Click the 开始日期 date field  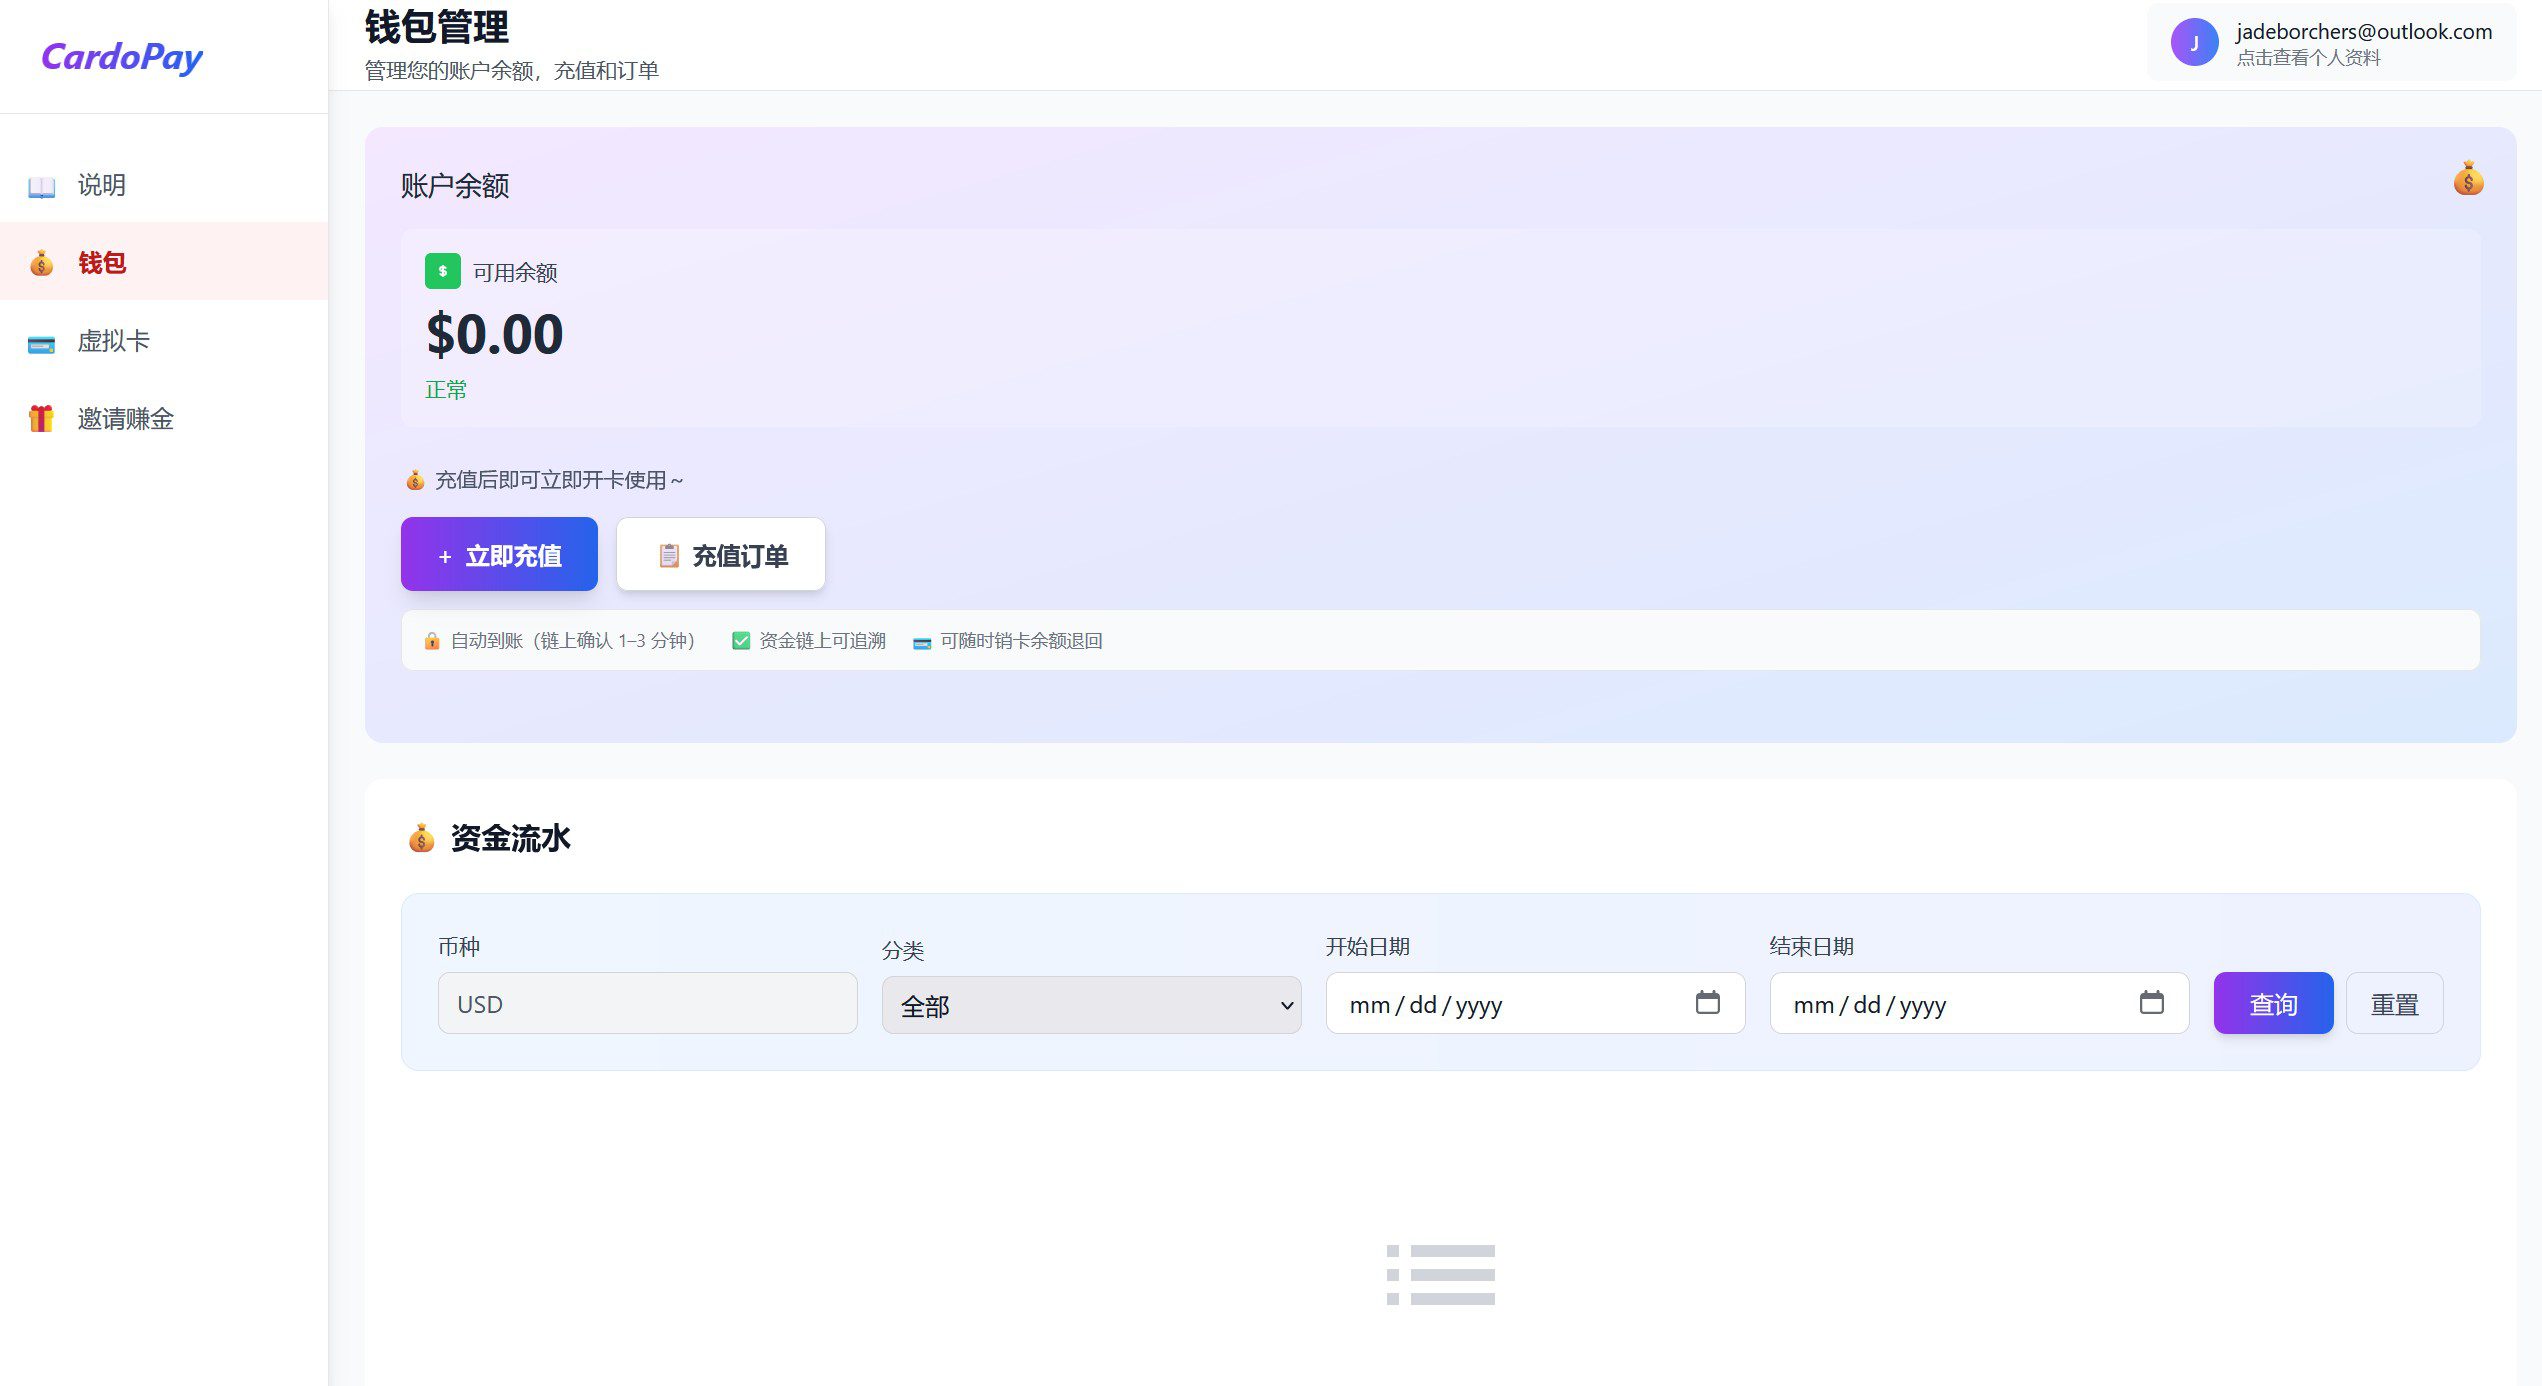(x=1500, y=1004)
